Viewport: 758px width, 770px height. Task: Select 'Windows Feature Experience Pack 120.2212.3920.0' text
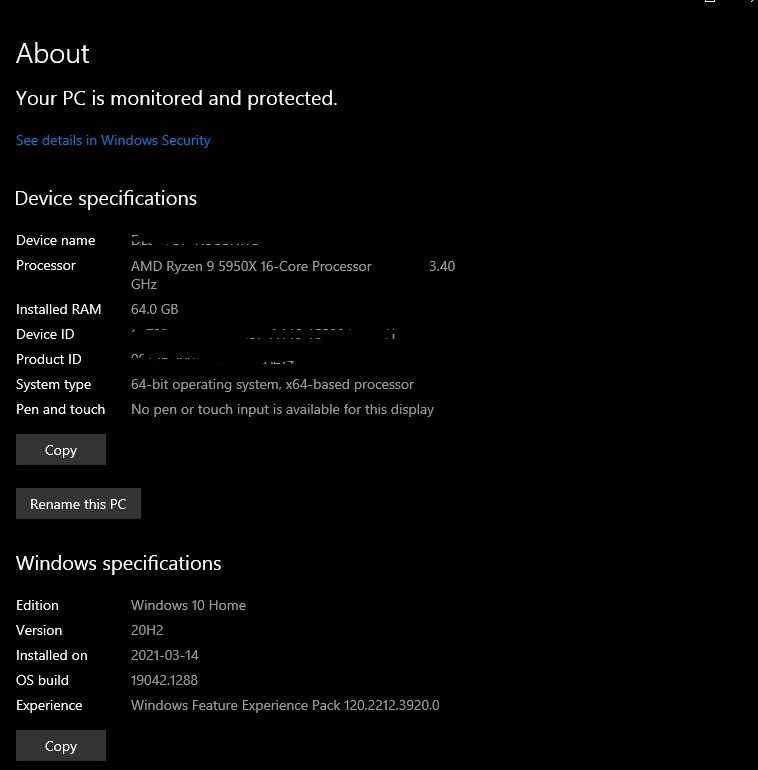(x=285, y=706)
